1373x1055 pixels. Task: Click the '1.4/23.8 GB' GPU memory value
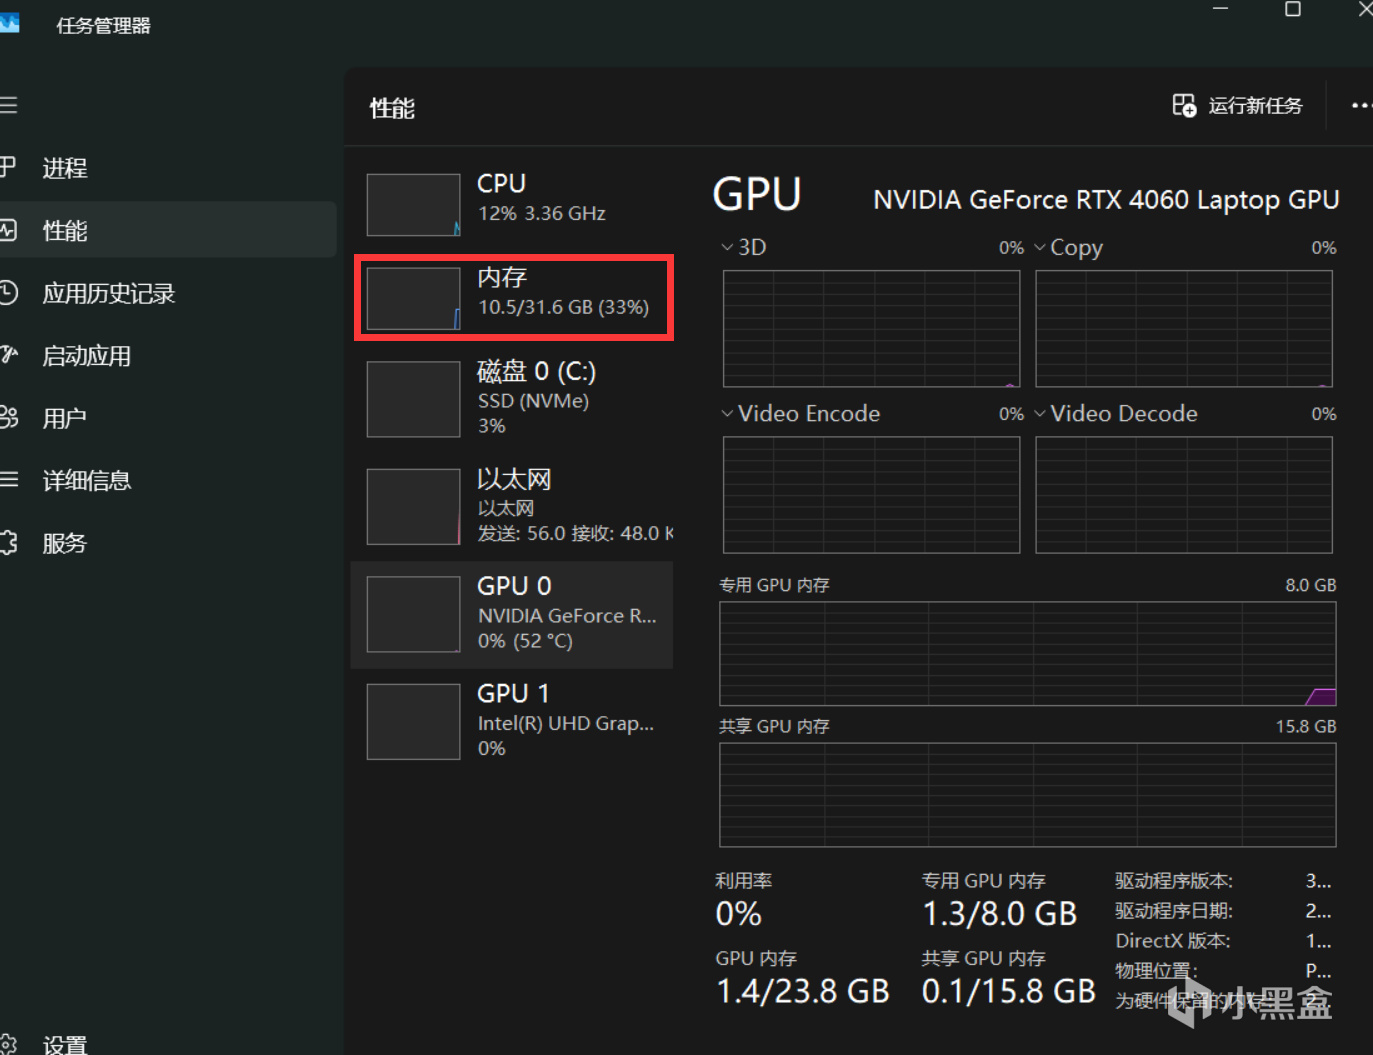click(803, 991)
